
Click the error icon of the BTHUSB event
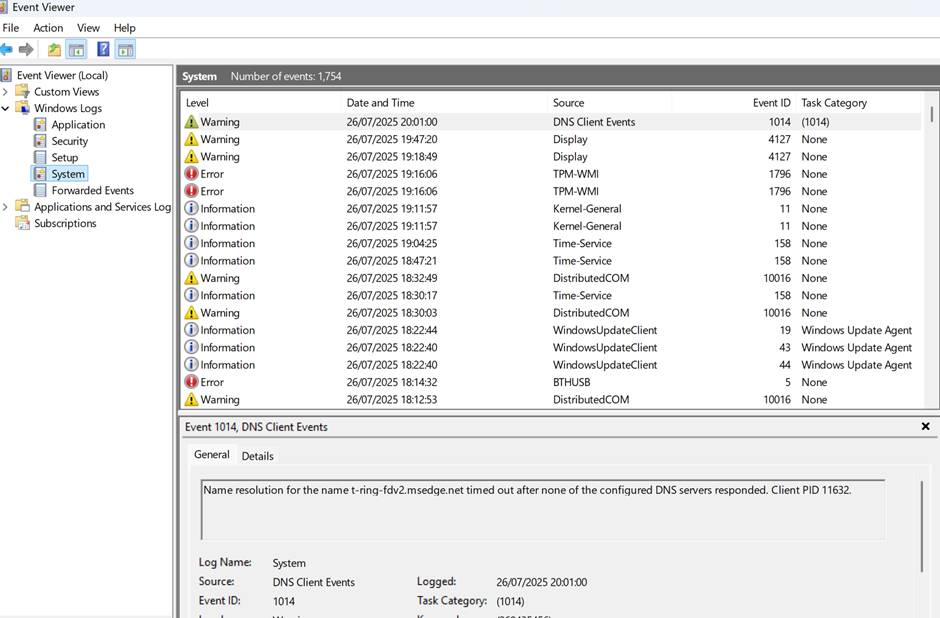[191, 382]
